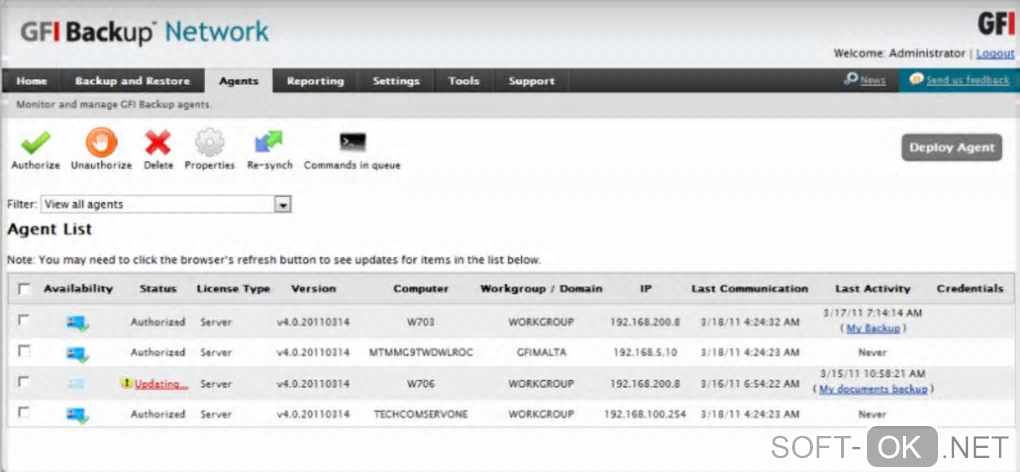The image size is (1020, 472).
Task: Sort by Workgroup / Domain column header
Action: point(541,289)
